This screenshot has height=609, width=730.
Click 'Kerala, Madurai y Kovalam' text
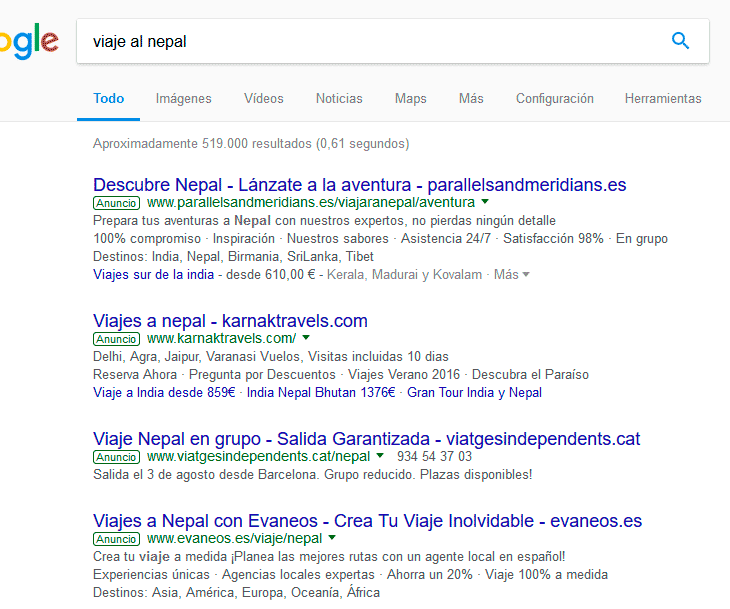404,274
